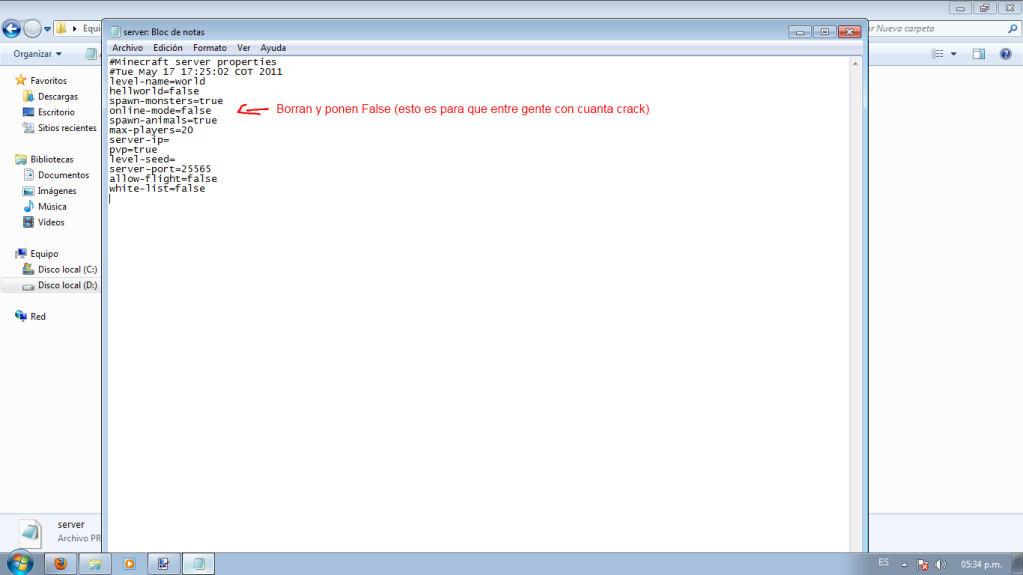The image size is (1023, 575).
Task: Open the Edición menu in Notepad
Action: pyautogui.click(x=168, y=48)
